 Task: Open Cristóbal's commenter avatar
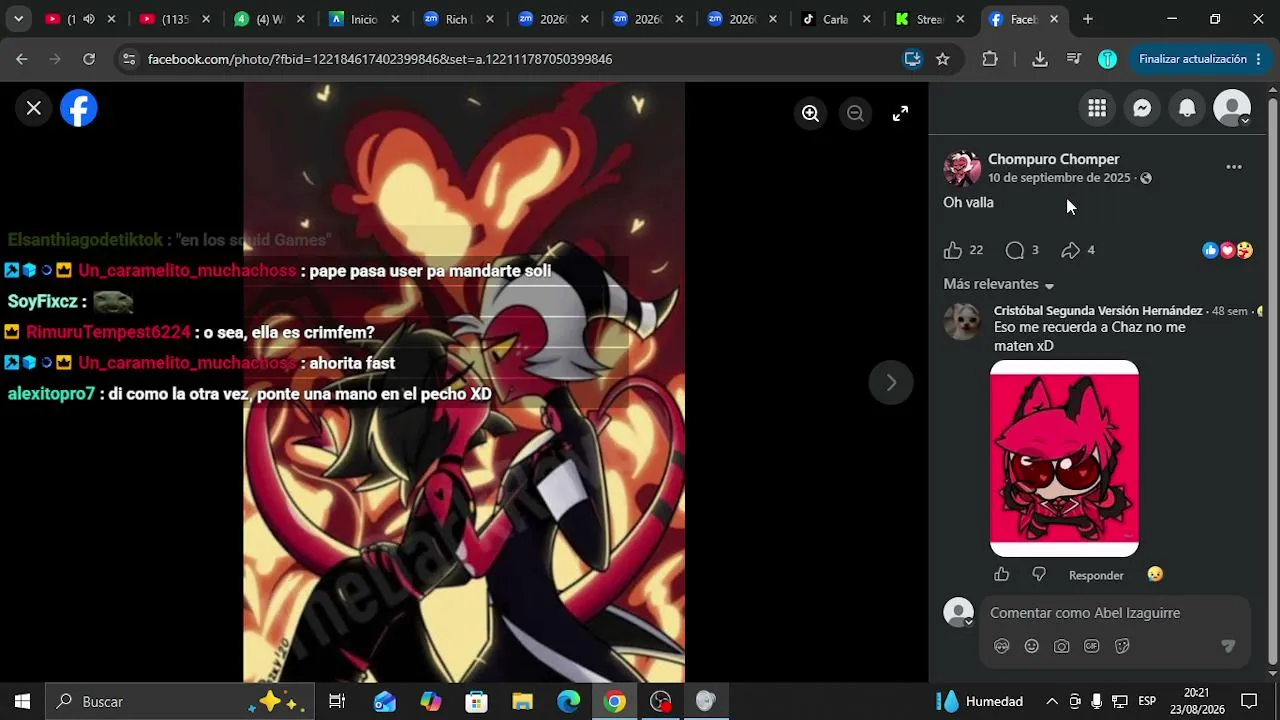(x=962, y=321)
